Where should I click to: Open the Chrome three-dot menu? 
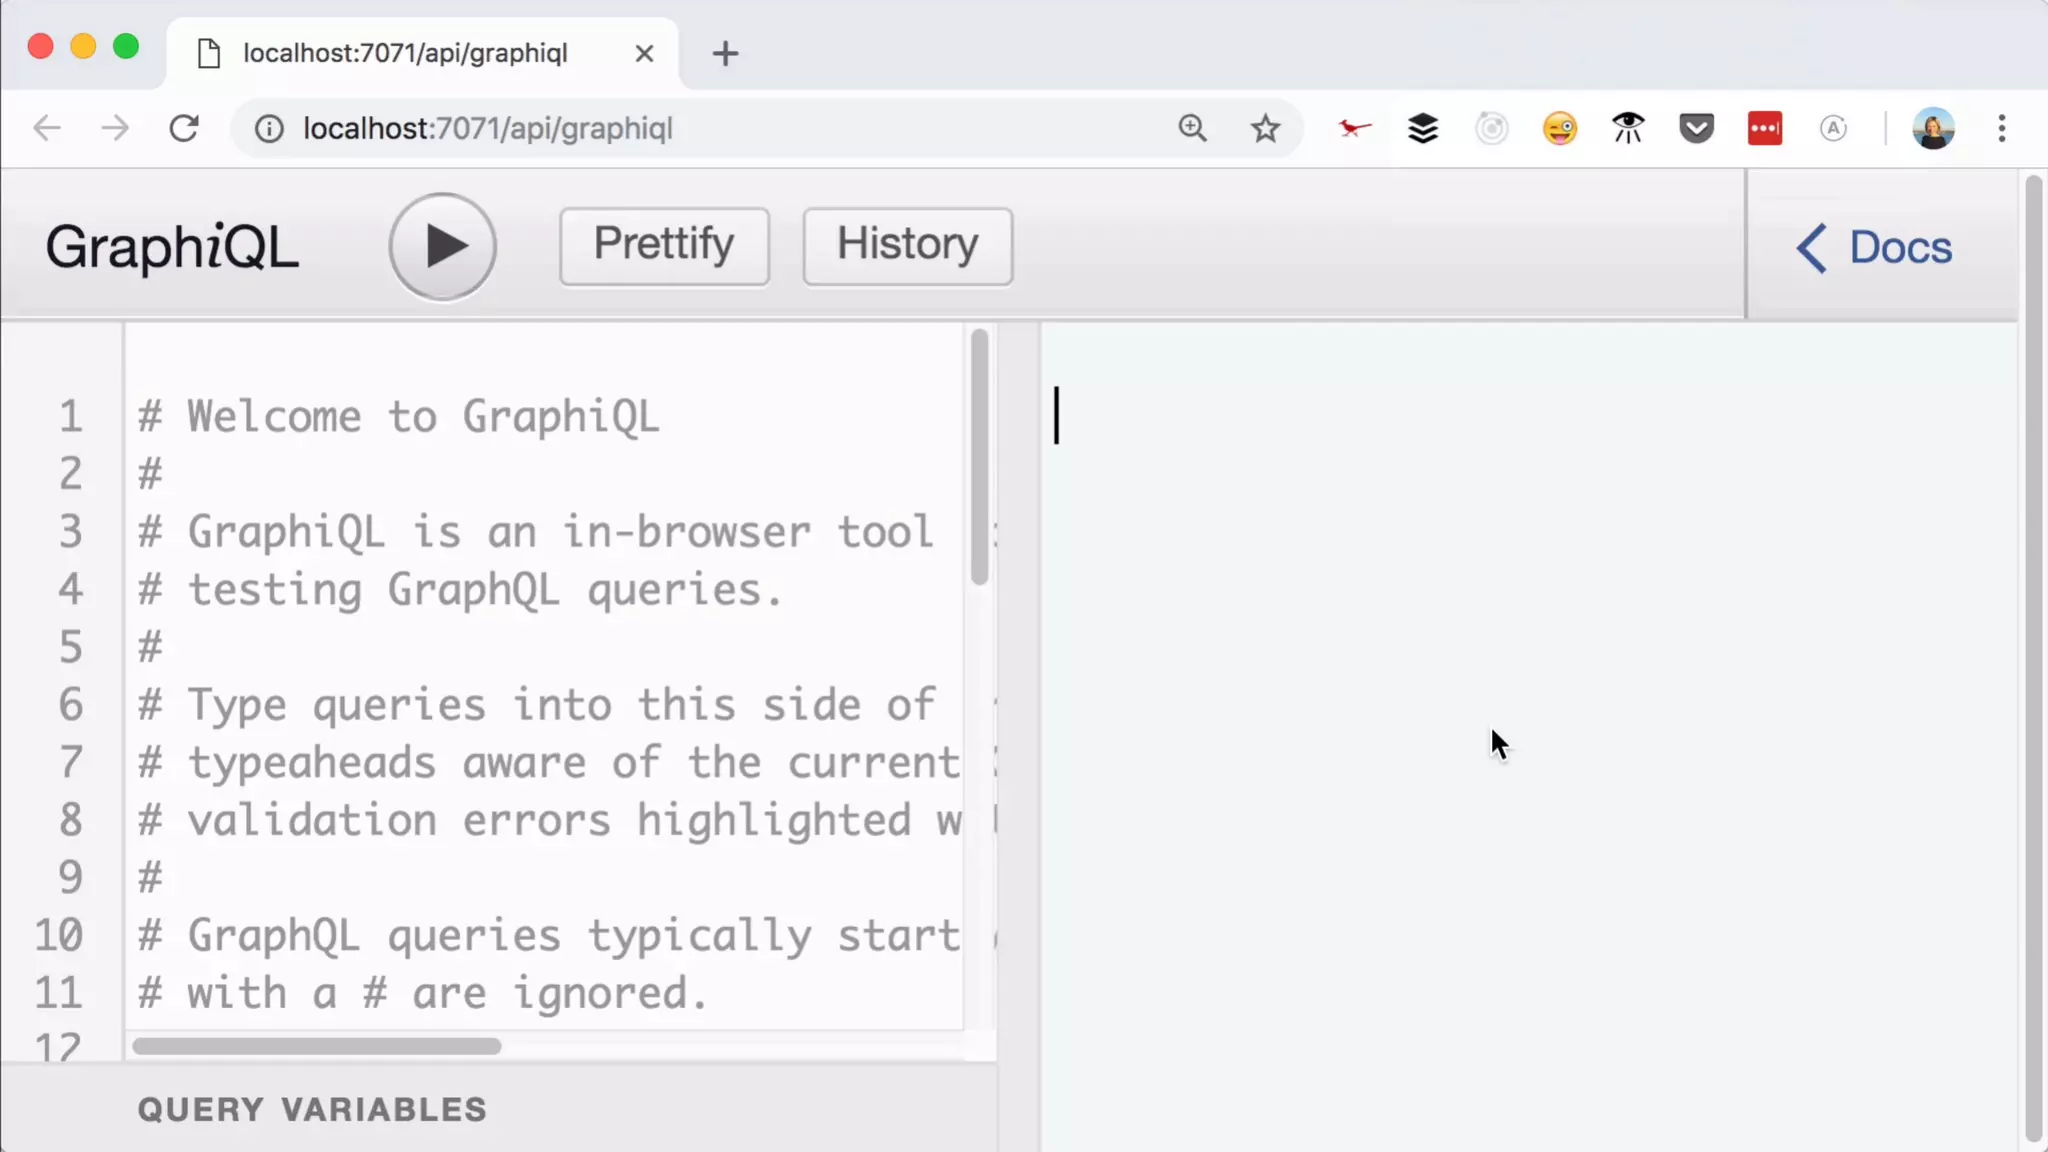2001,128
